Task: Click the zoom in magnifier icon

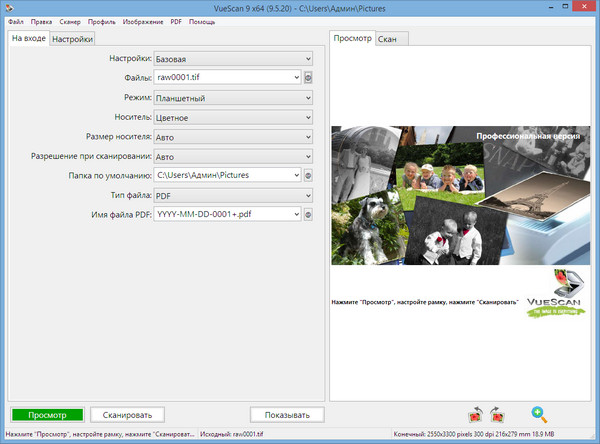Action: [x=538, y=413]
